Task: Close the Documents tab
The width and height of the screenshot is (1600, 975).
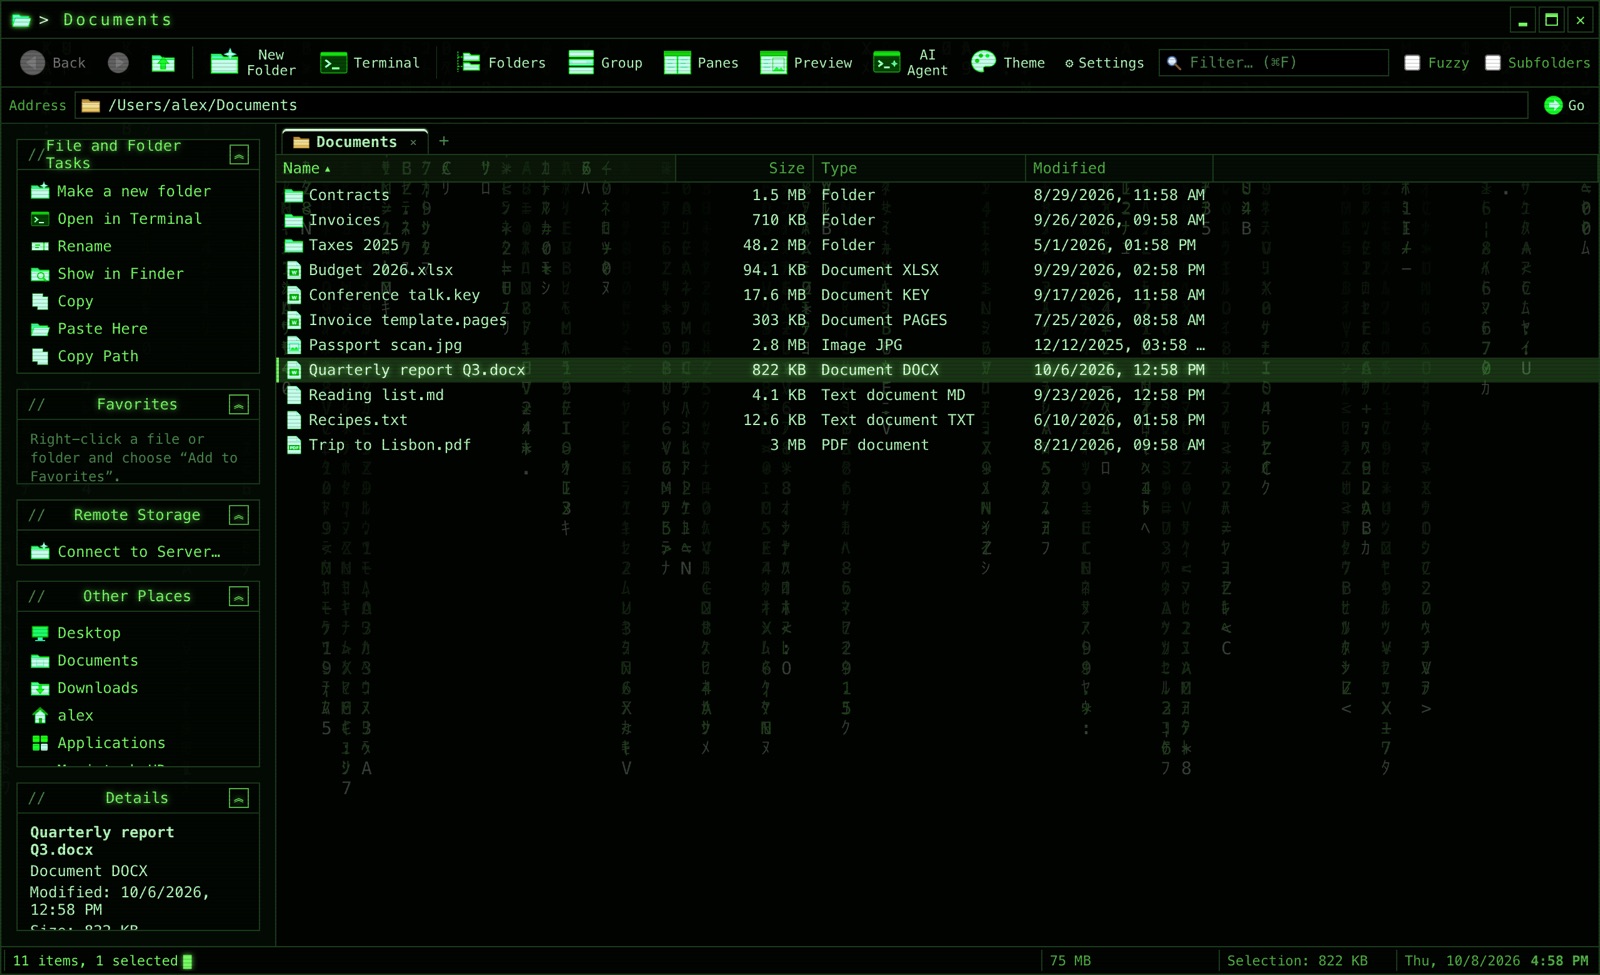Action: [x=413, y=143]
